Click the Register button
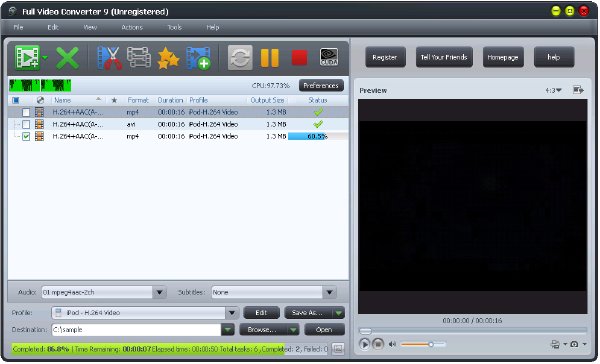The image size is (600, 364). click(385, 57)
